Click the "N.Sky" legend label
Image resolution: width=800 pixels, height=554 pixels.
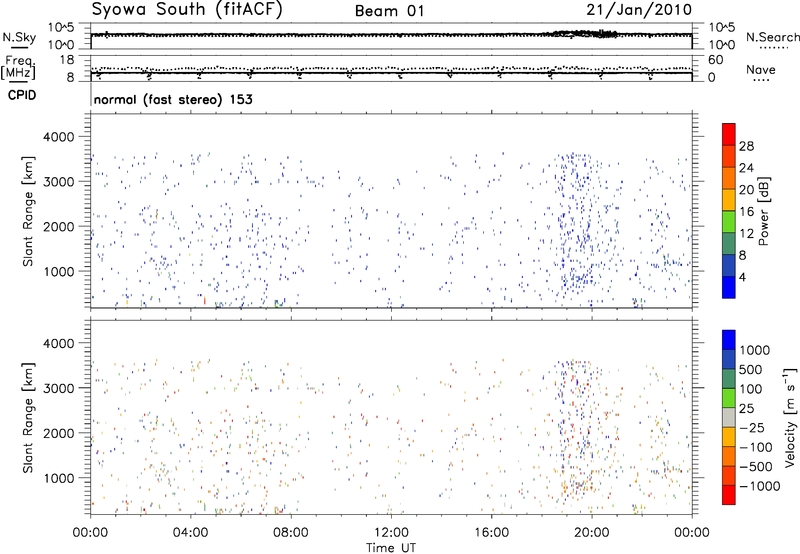[19, 37]
